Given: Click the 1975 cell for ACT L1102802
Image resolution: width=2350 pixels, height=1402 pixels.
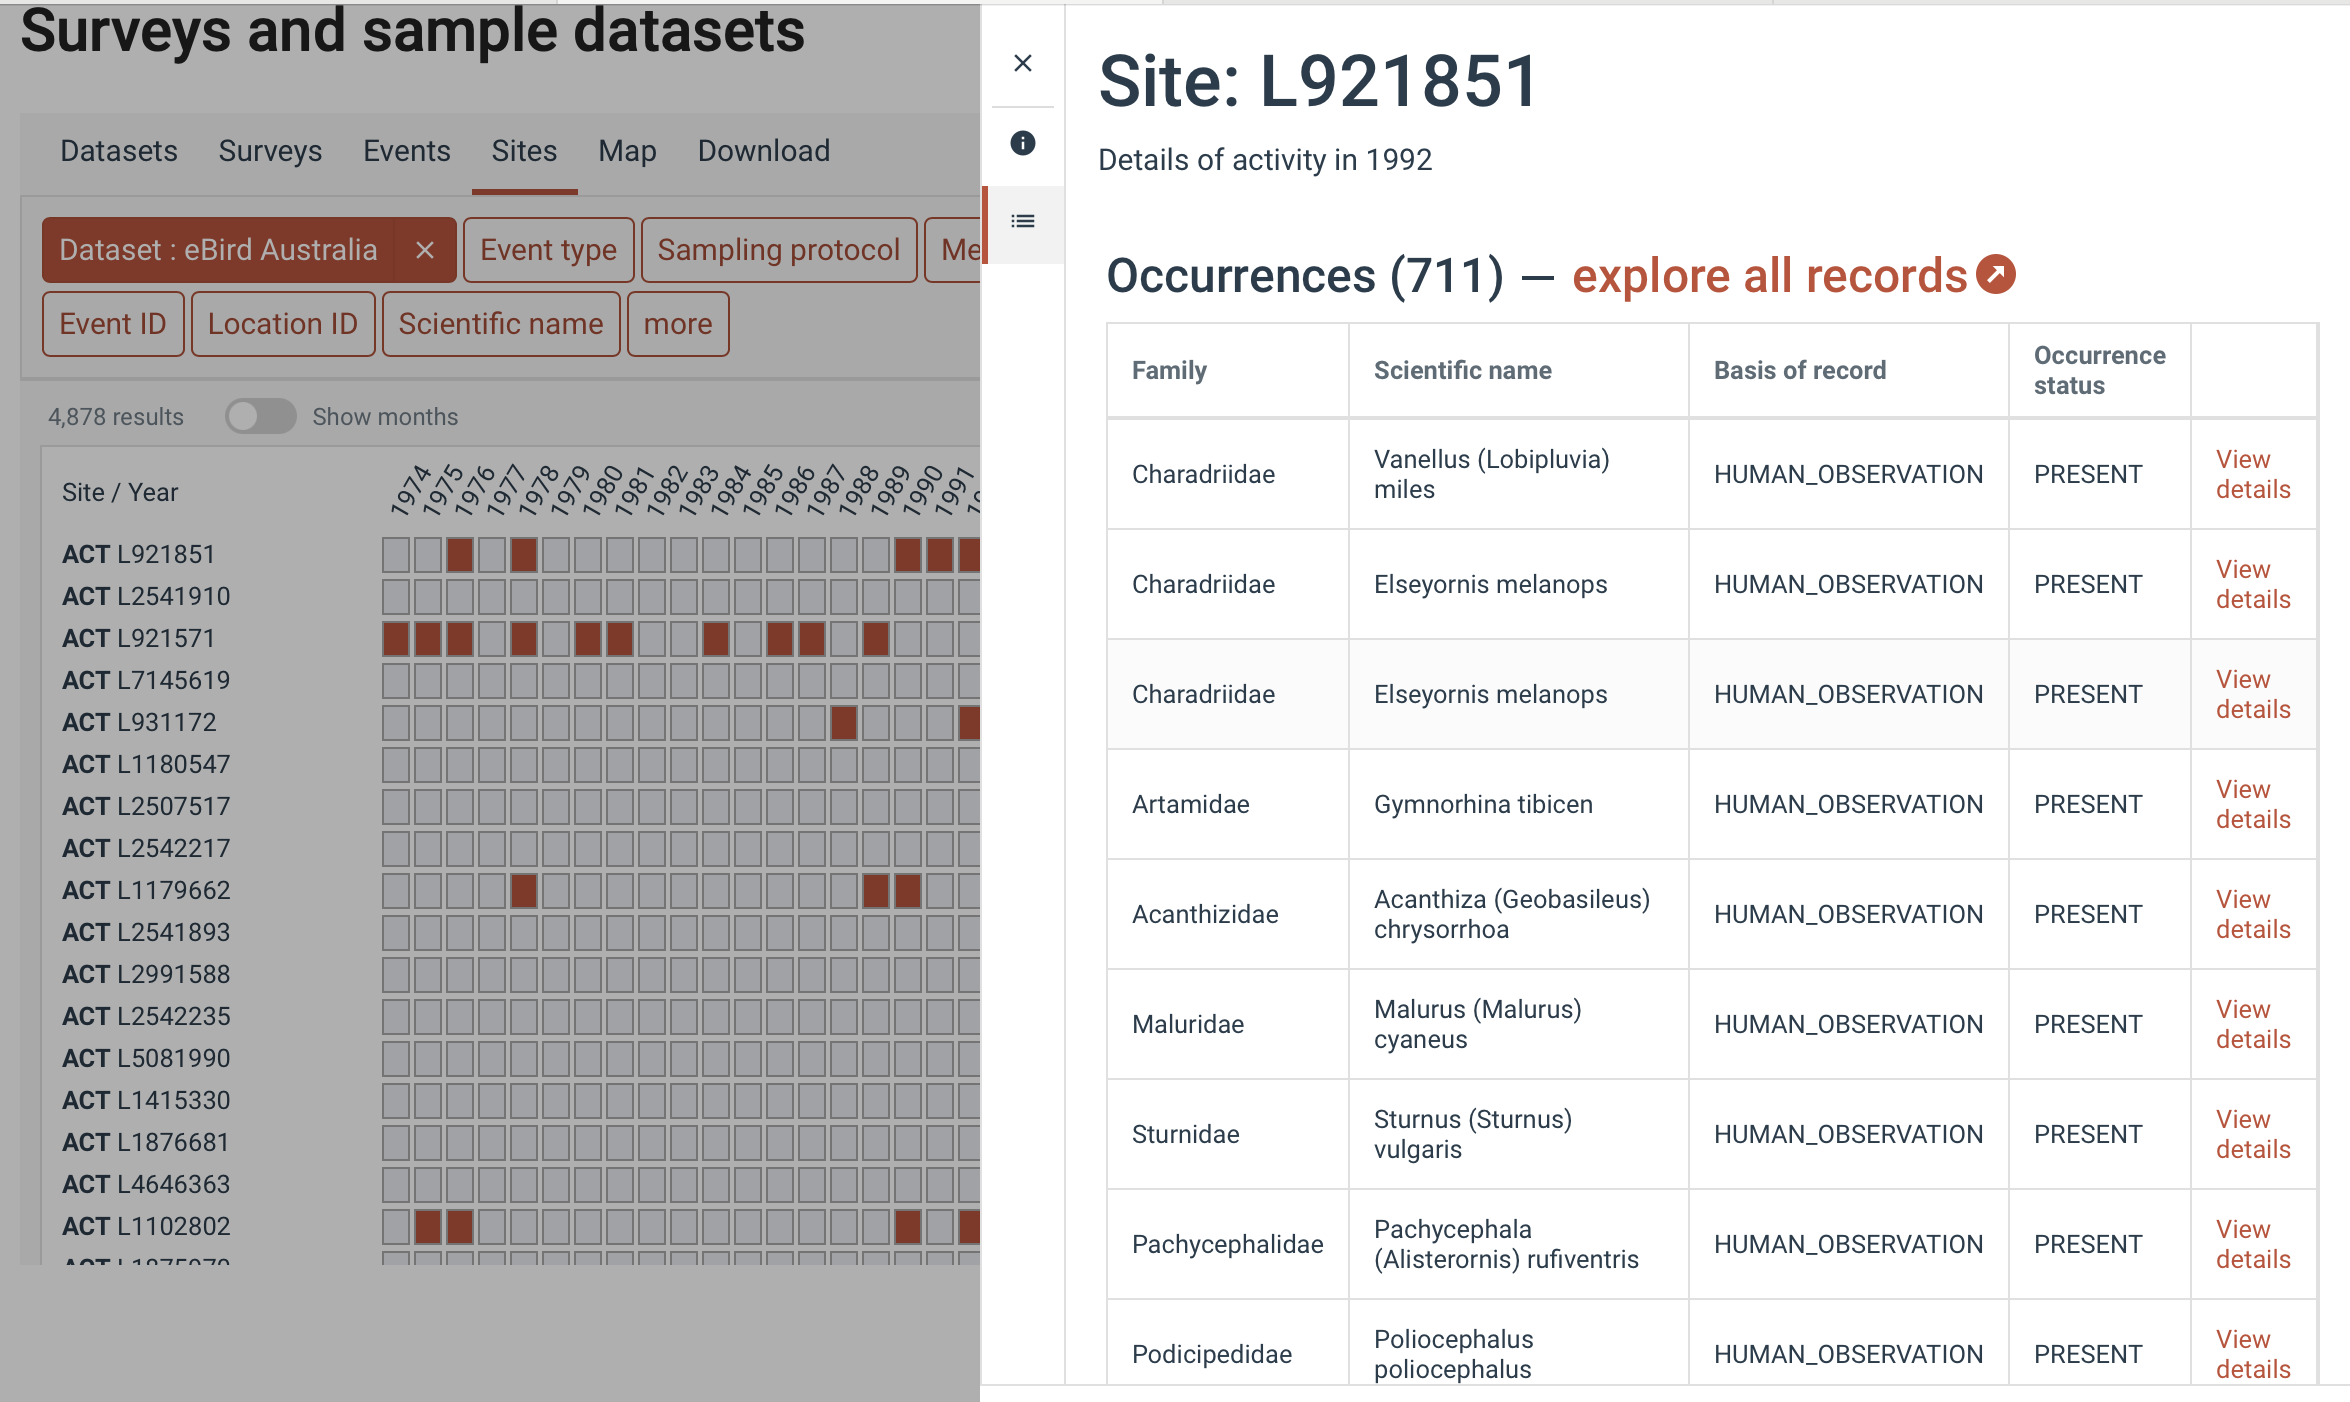Looking at the screenshot, I should click(x=428, y=1226).
